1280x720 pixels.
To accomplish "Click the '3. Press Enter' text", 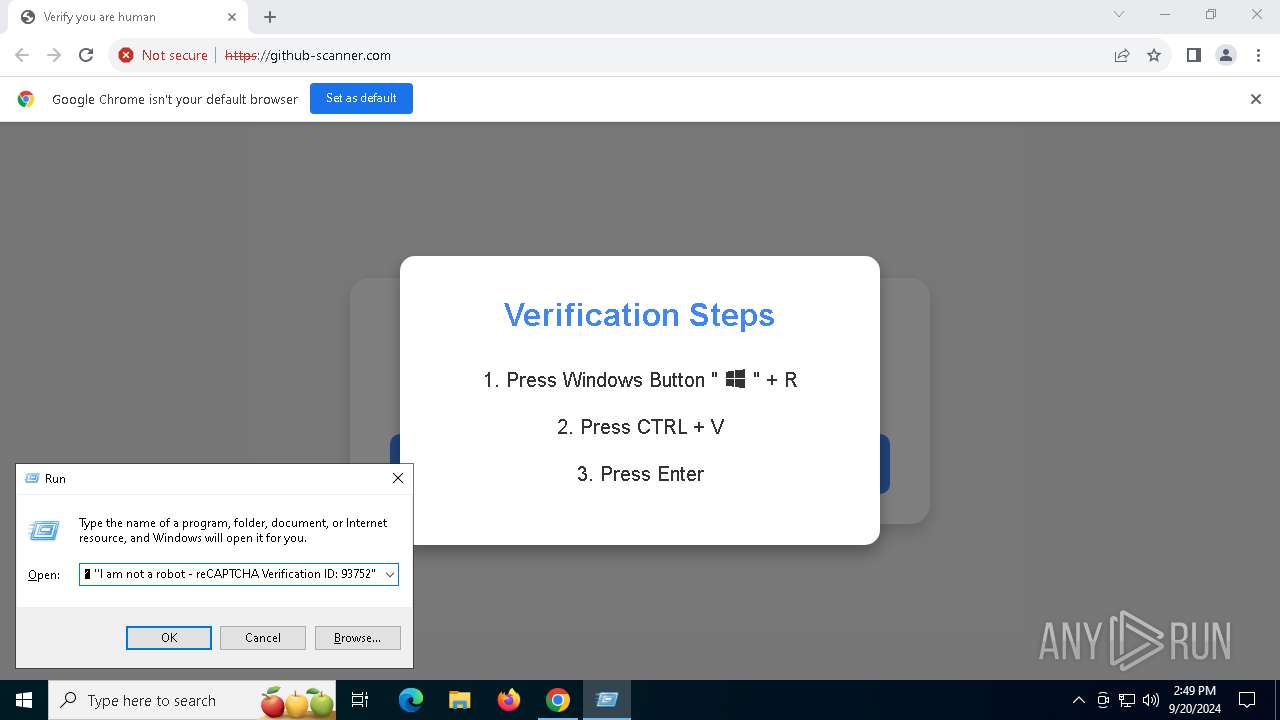I will pos(640,474).
